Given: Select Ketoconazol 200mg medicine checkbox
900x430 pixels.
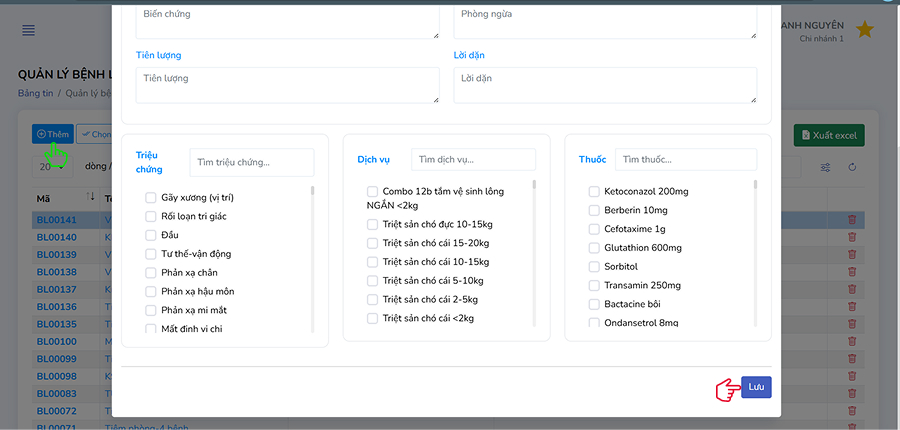Looking at the screenshot, I should coord(594,191).
